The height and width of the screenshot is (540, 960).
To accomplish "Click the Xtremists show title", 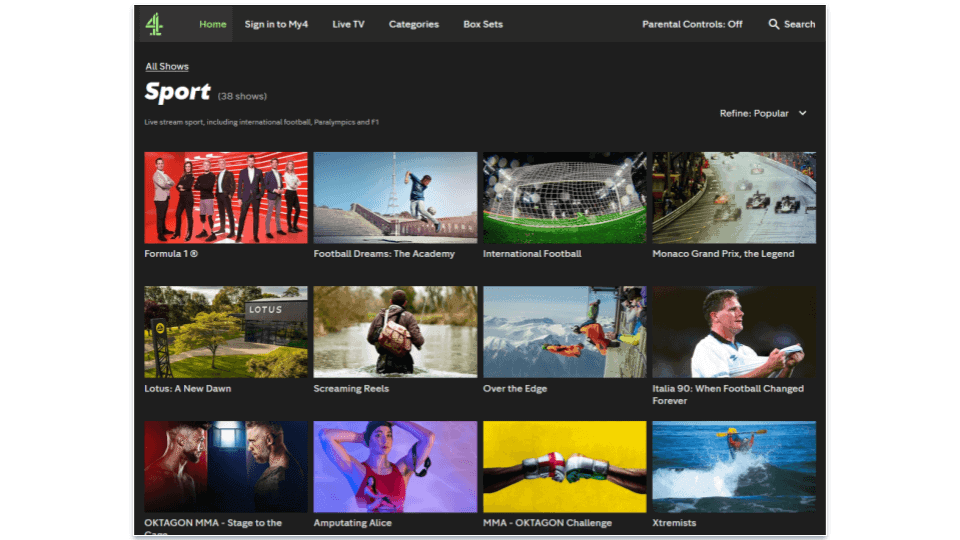I will pos(674,523).
